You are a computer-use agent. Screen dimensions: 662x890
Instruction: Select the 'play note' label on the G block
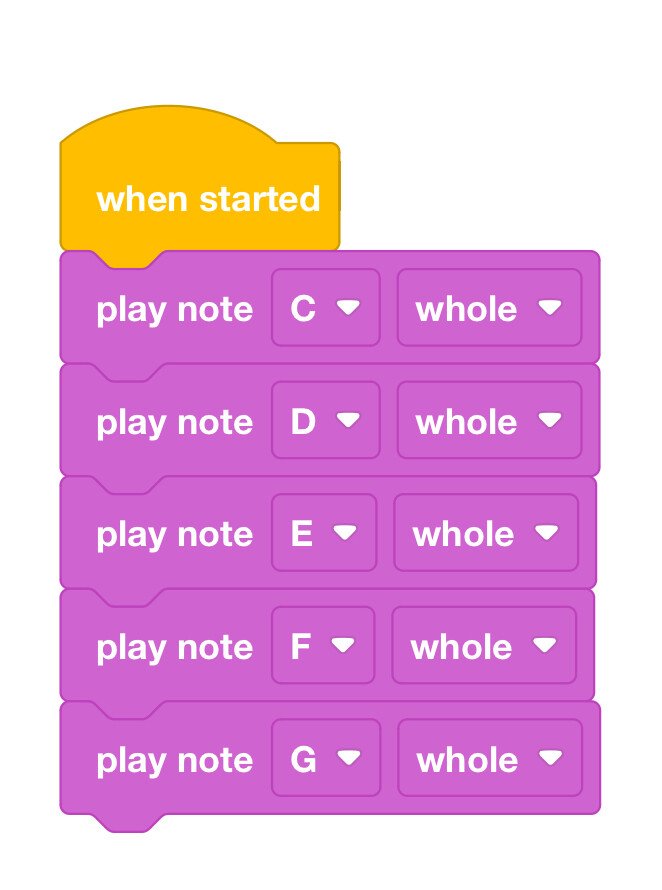click(174, 761)
